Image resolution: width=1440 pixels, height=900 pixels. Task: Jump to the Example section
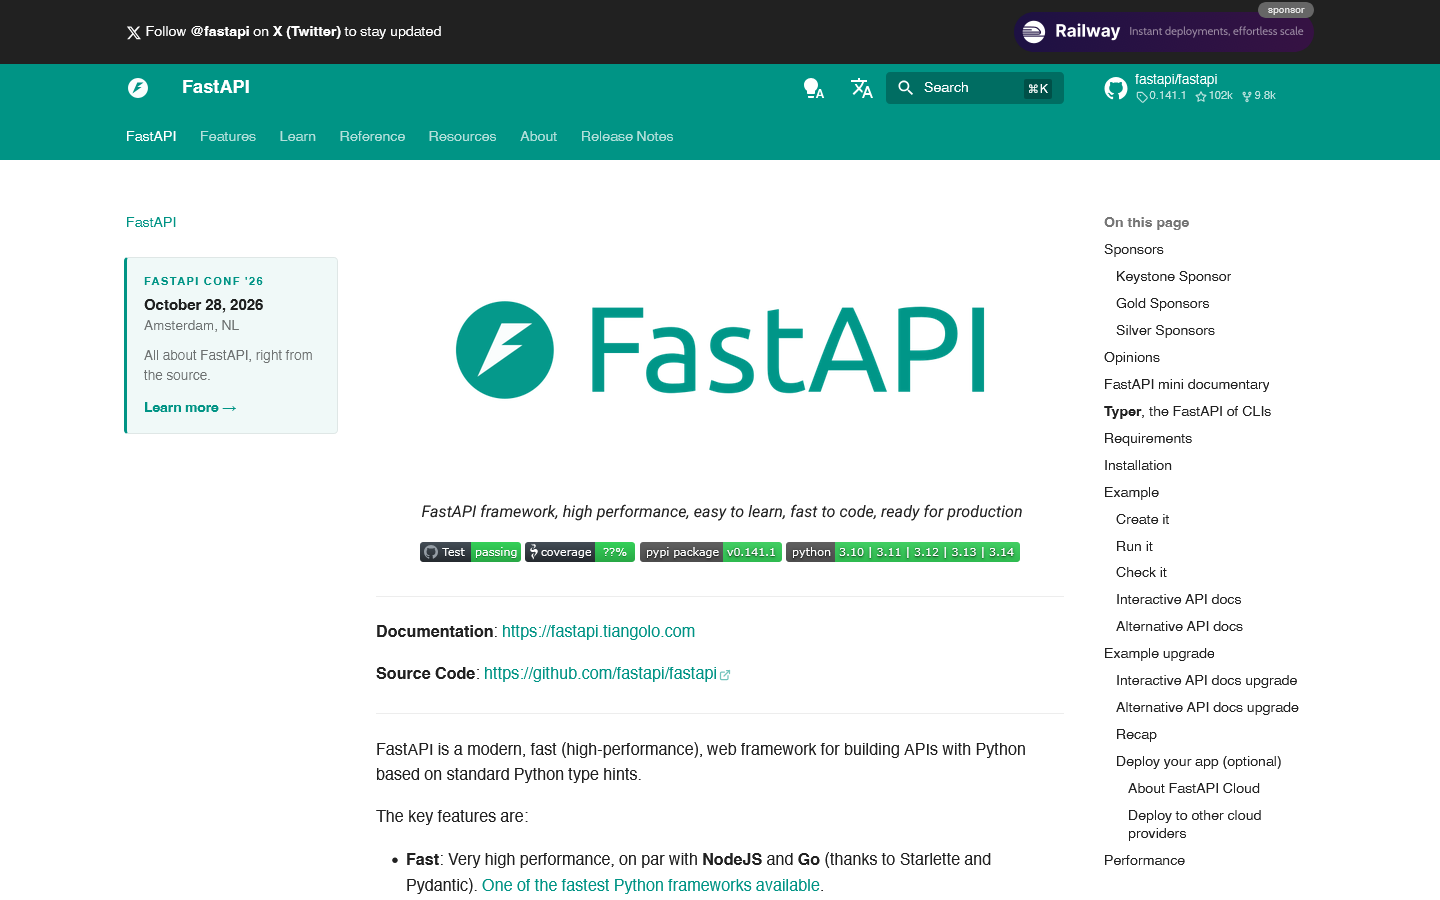point(1131,492)
